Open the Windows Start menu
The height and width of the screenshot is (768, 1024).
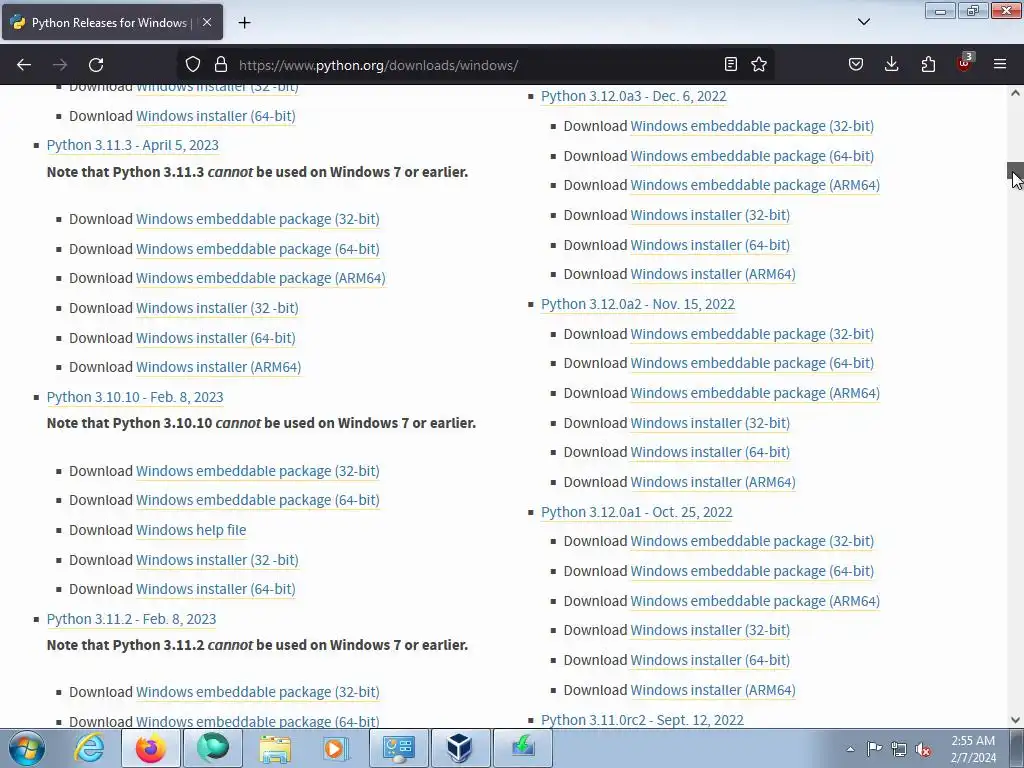click(x=27, y=748)
